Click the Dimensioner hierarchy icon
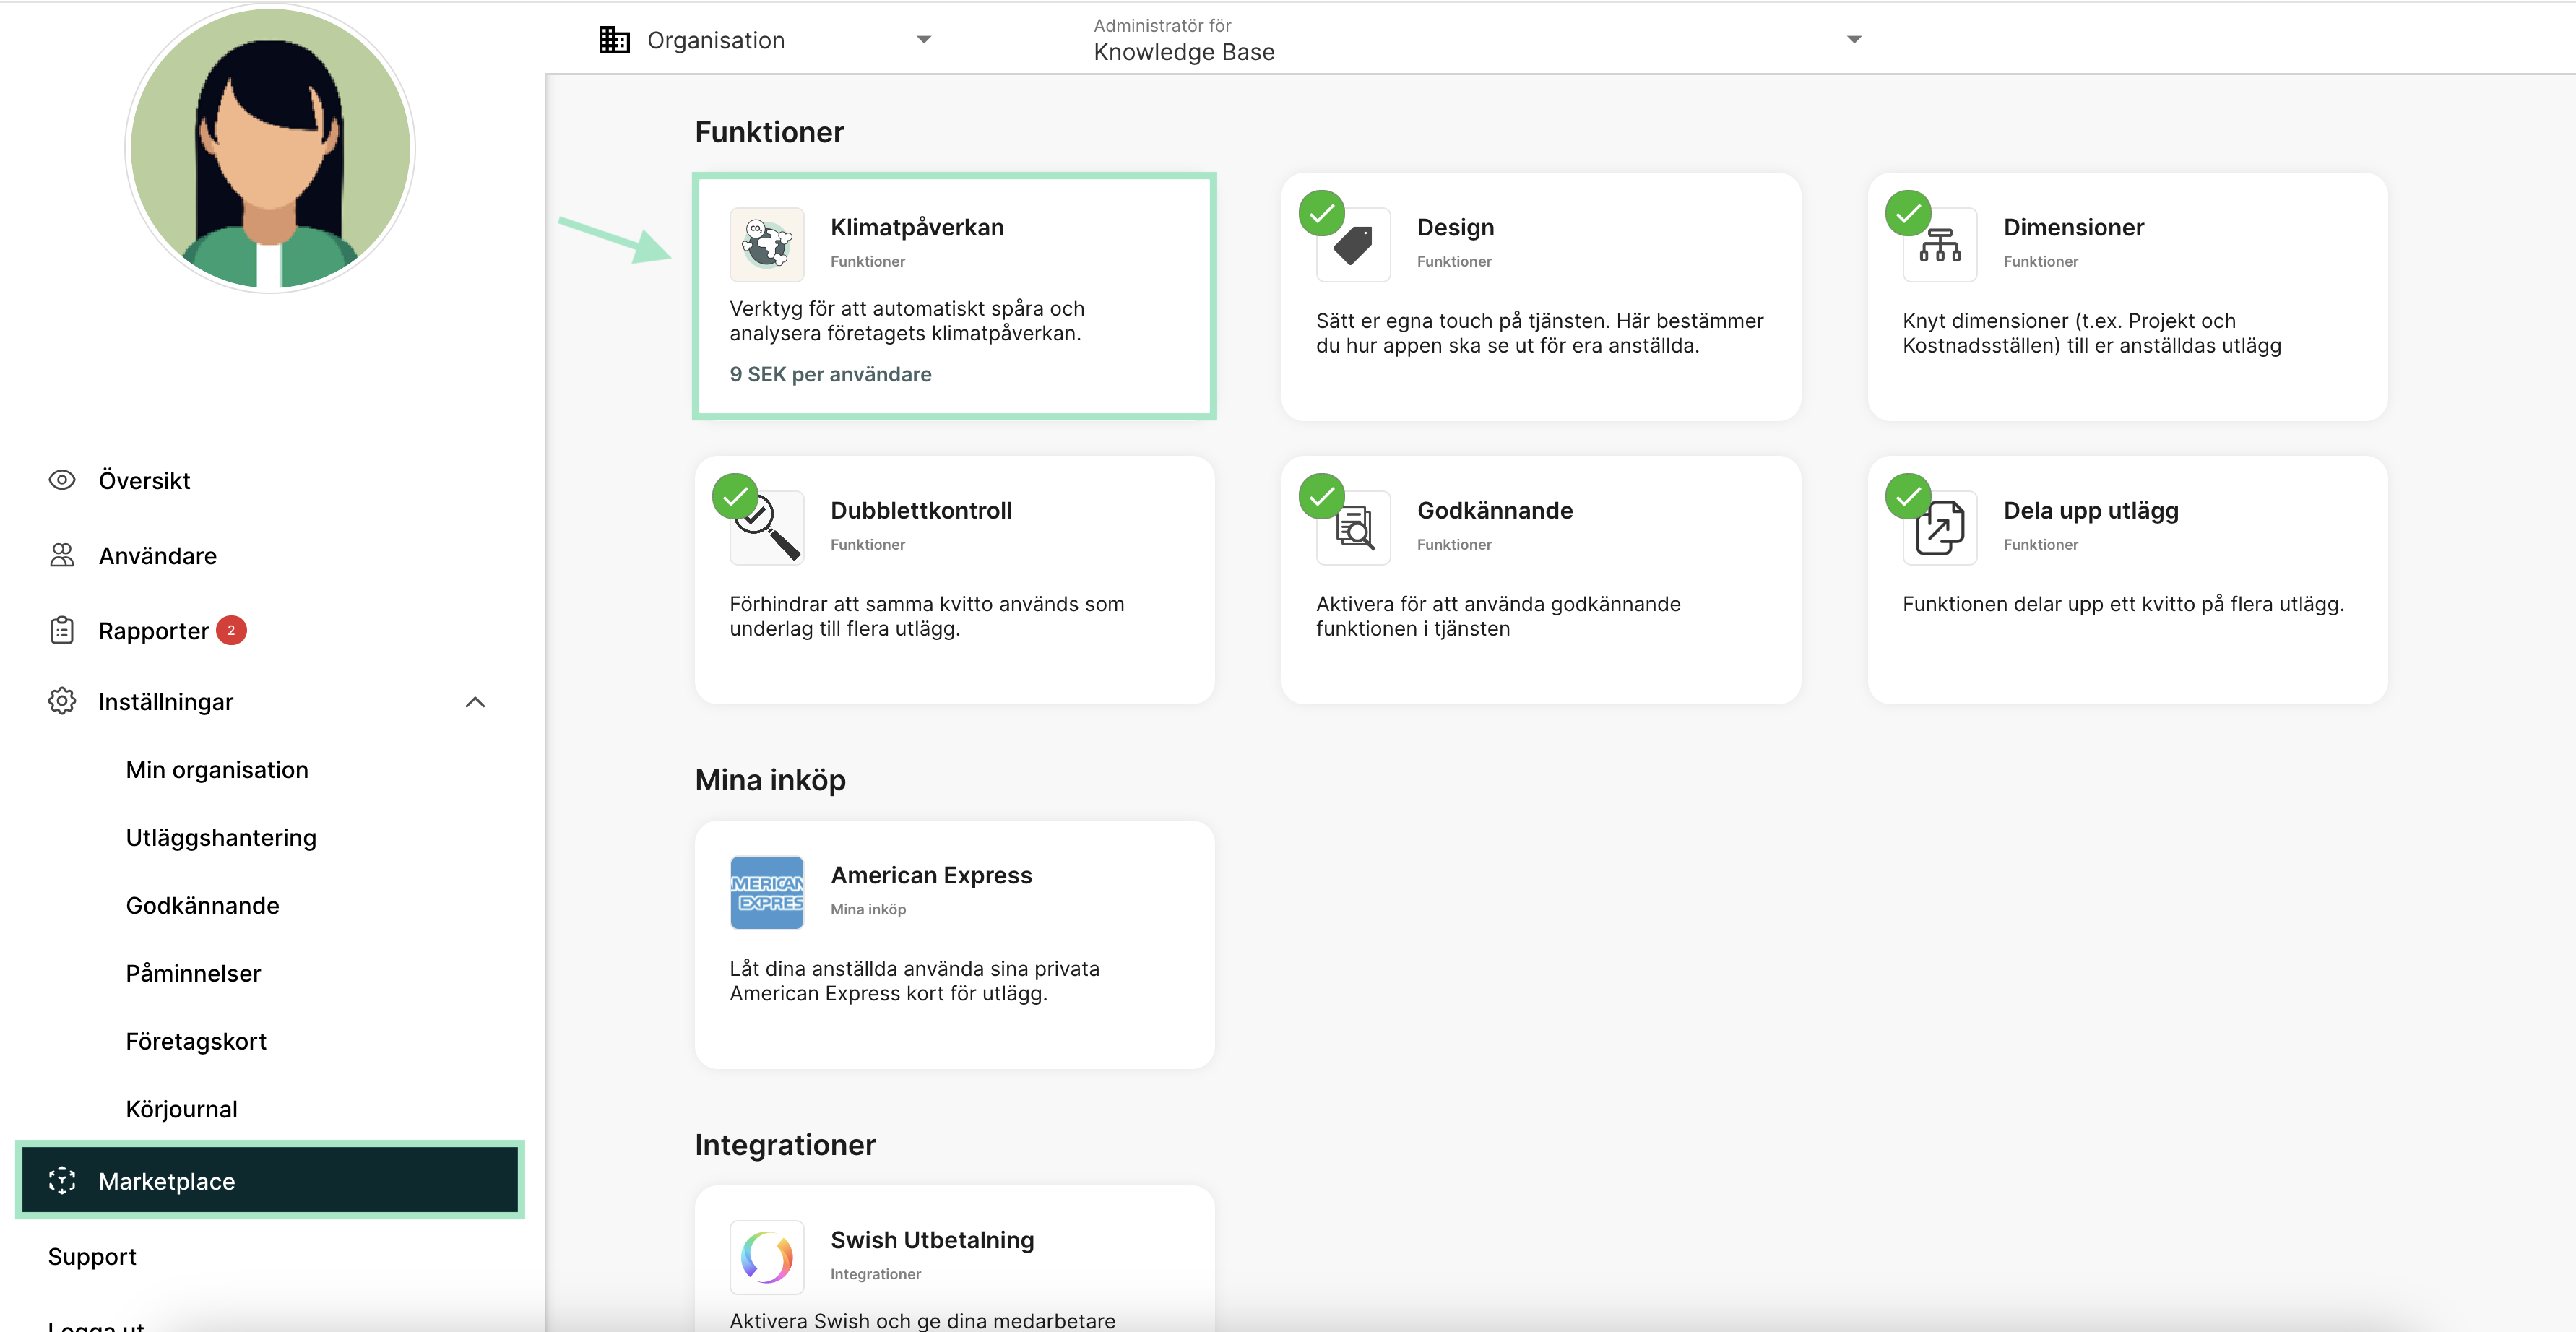This screenshot has height=1332, width=2576. tap(1940, 245)
